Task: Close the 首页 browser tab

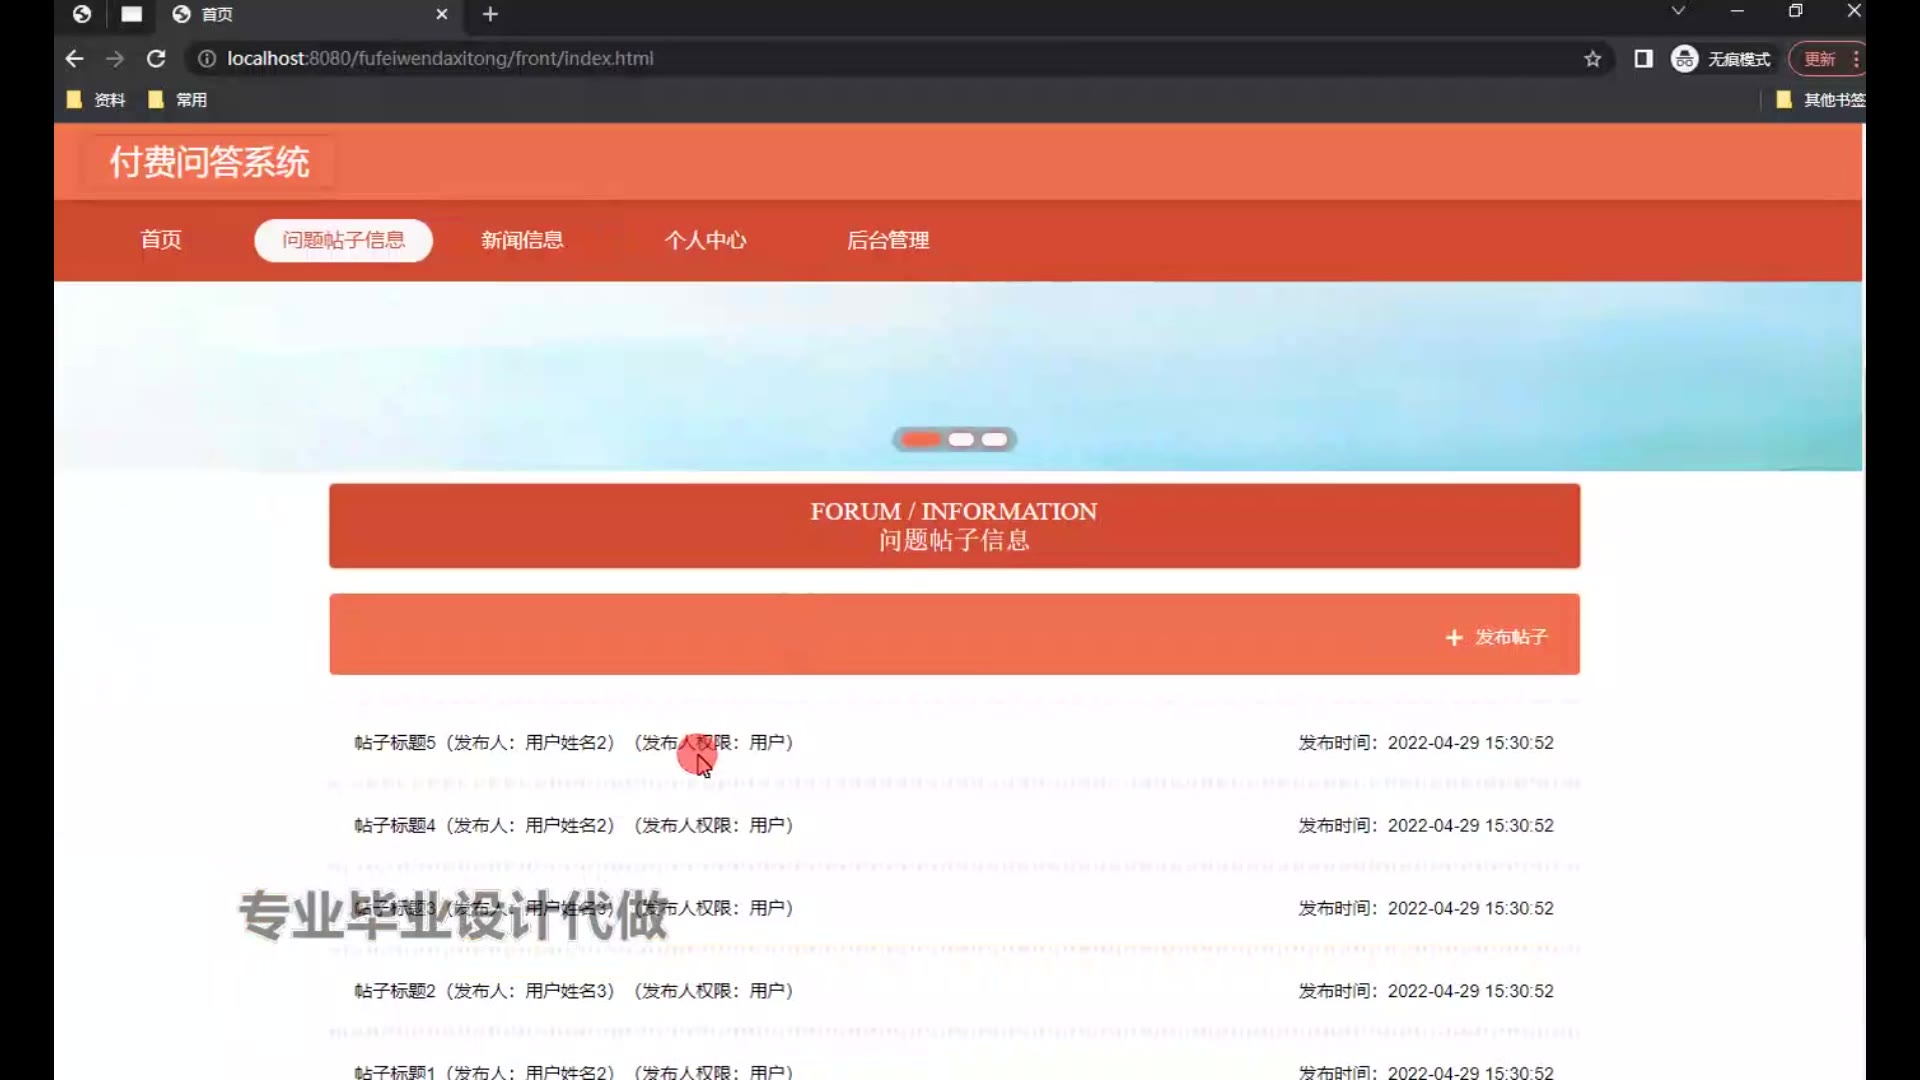Action: tap(442, 14)
